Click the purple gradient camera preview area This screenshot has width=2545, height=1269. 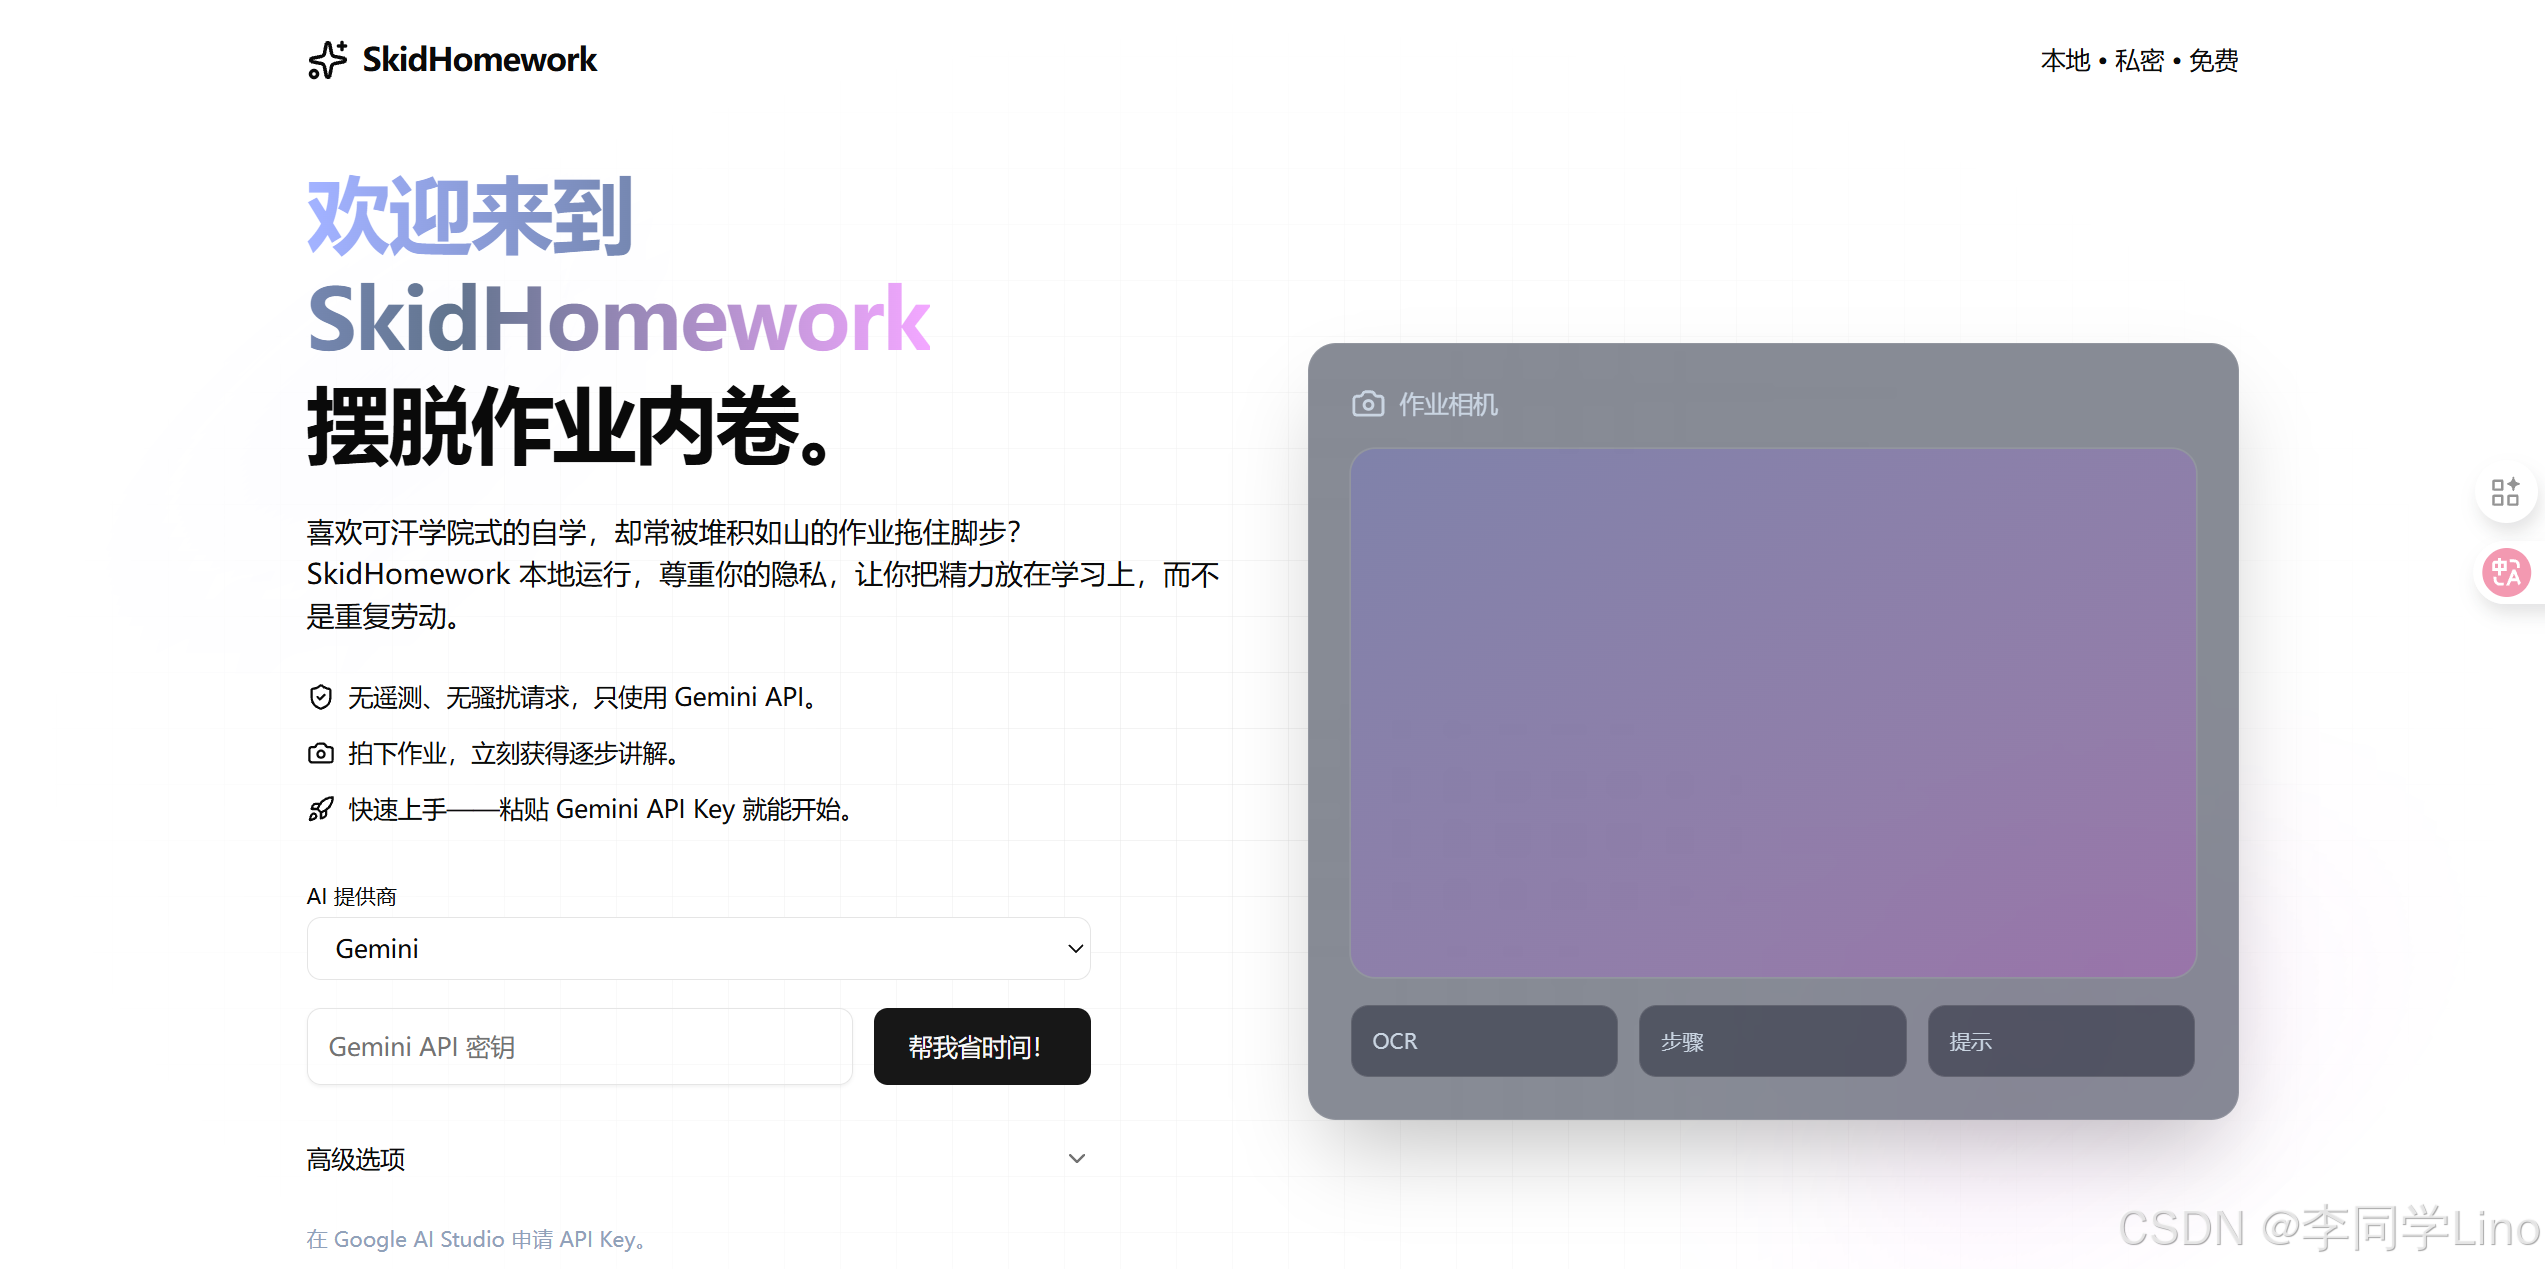point(1772,712)
